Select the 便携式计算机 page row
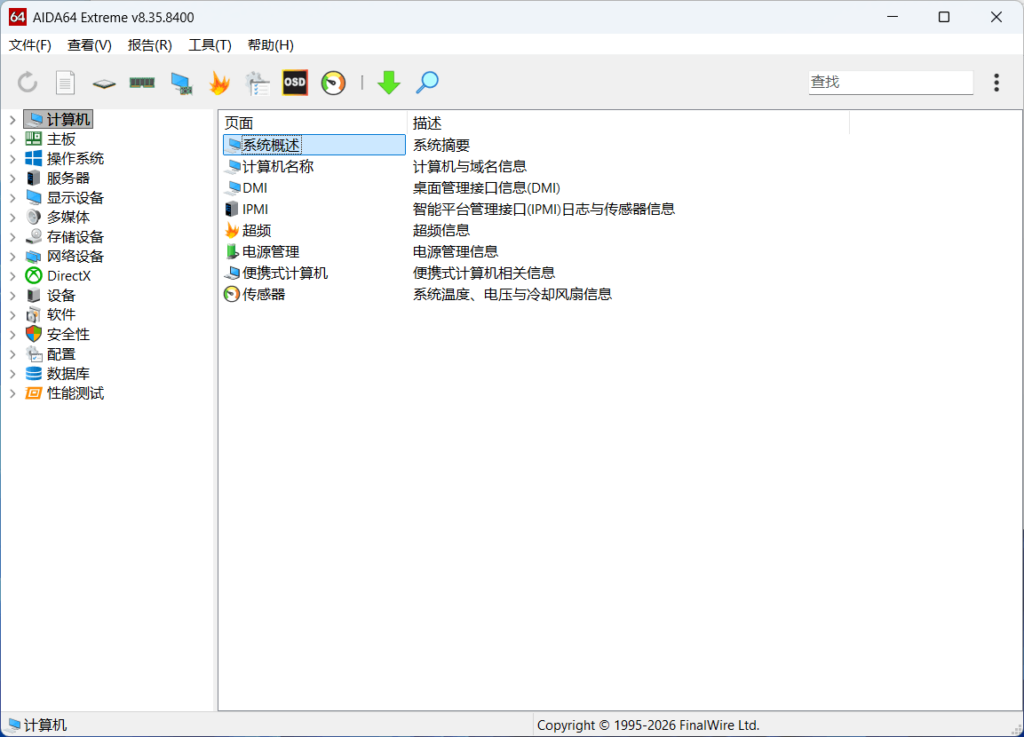 pyautogui.click(x=314, y=273)
